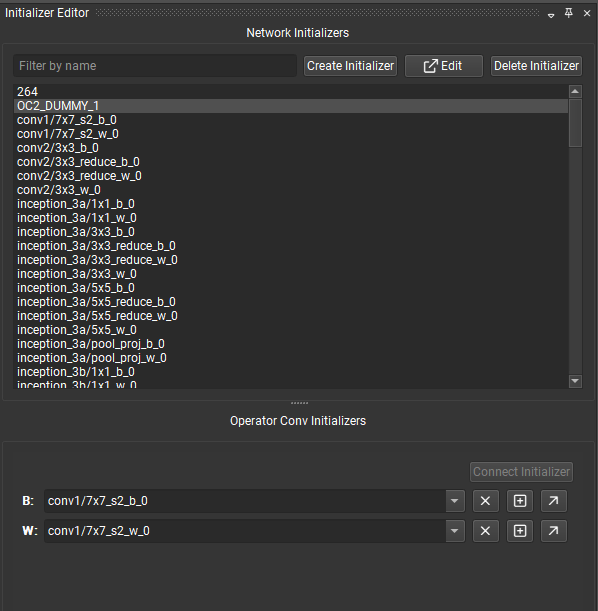
Task: Click the Edit button
Action: tap(444, 66)
